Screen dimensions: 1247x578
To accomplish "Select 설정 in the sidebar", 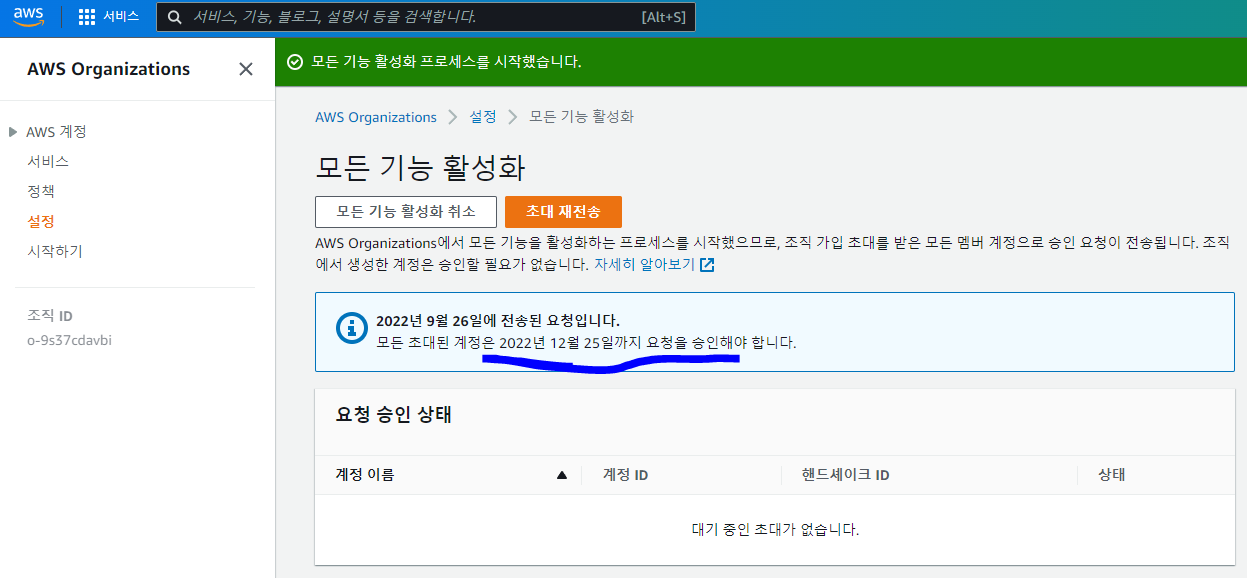I will click(41, 221).
